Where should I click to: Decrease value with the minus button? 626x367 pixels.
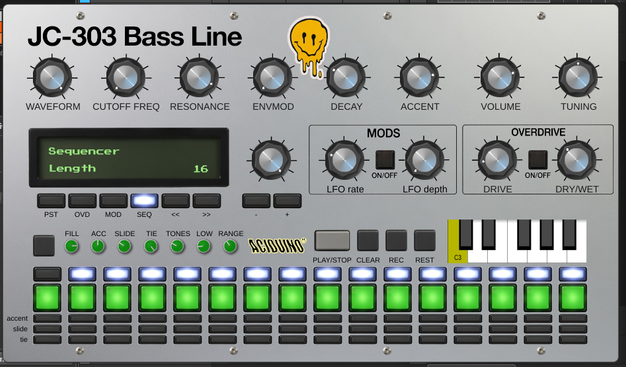click(256, 200)
